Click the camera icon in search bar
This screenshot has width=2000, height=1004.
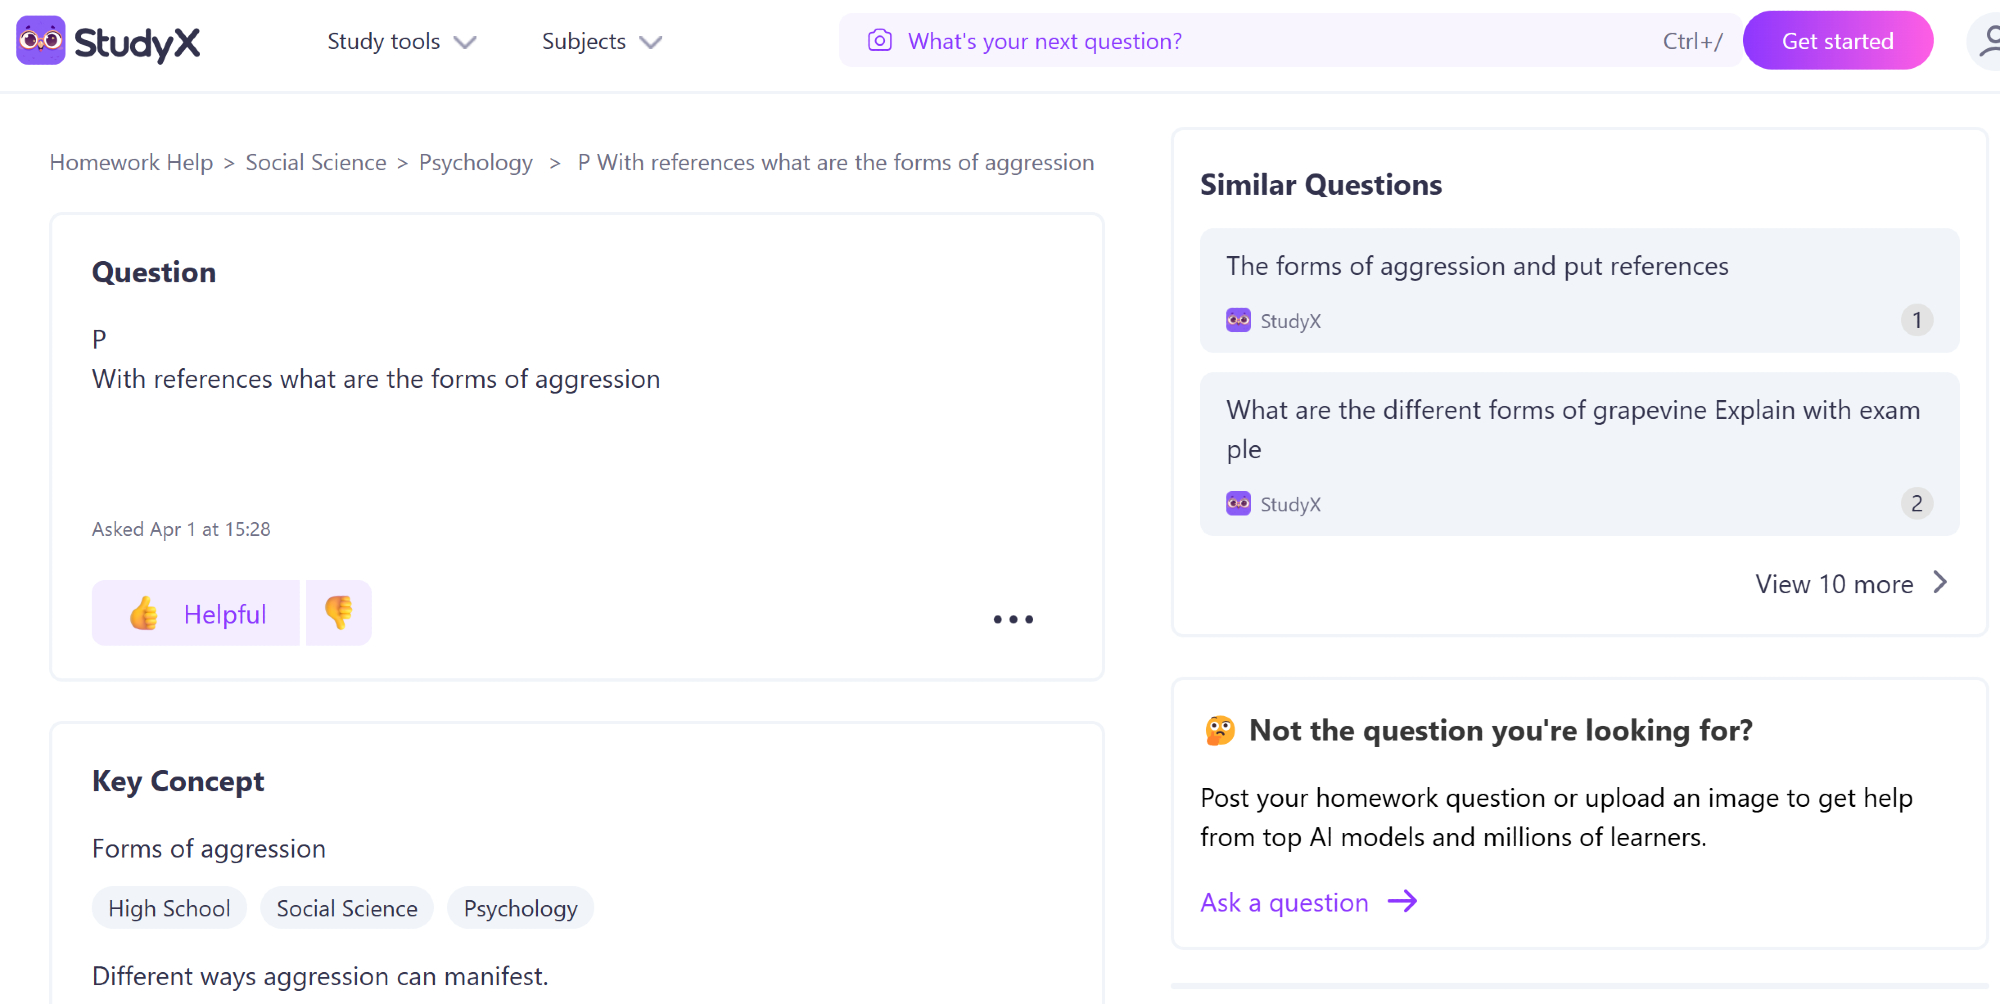point(880,41)
